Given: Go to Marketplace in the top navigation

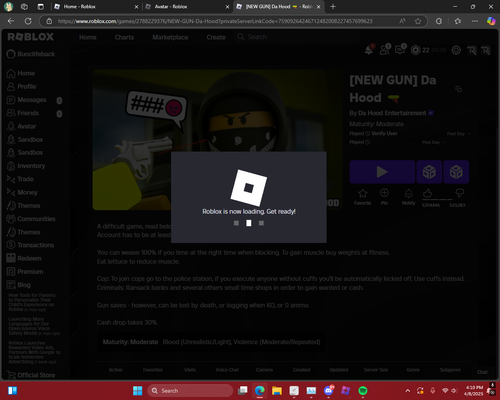Looking at the screenshot, I should tap(170, 37).
